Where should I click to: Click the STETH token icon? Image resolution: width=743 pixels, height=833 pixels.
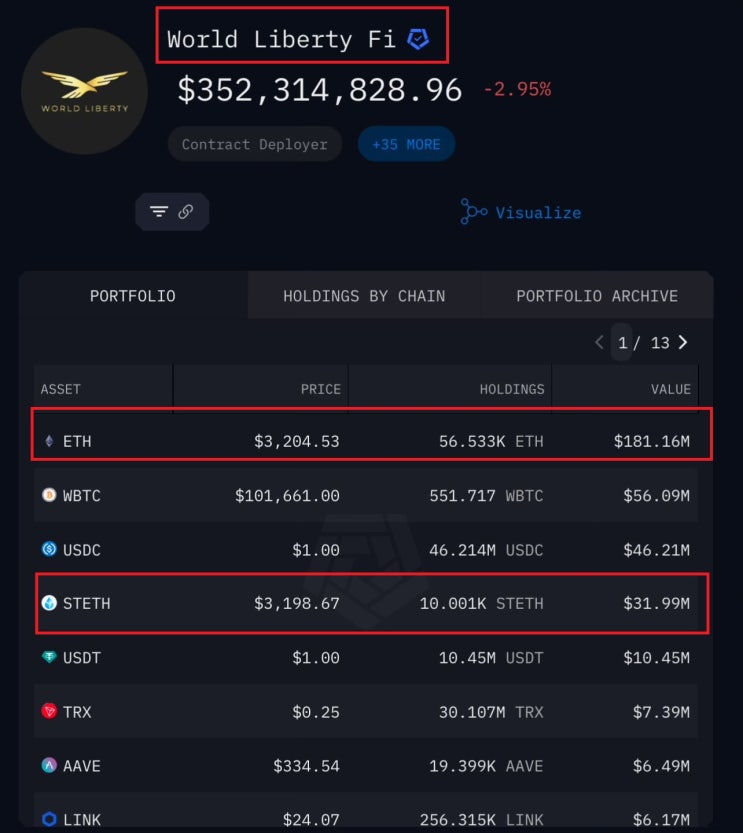pyautogui.click(x=49, y=603)
